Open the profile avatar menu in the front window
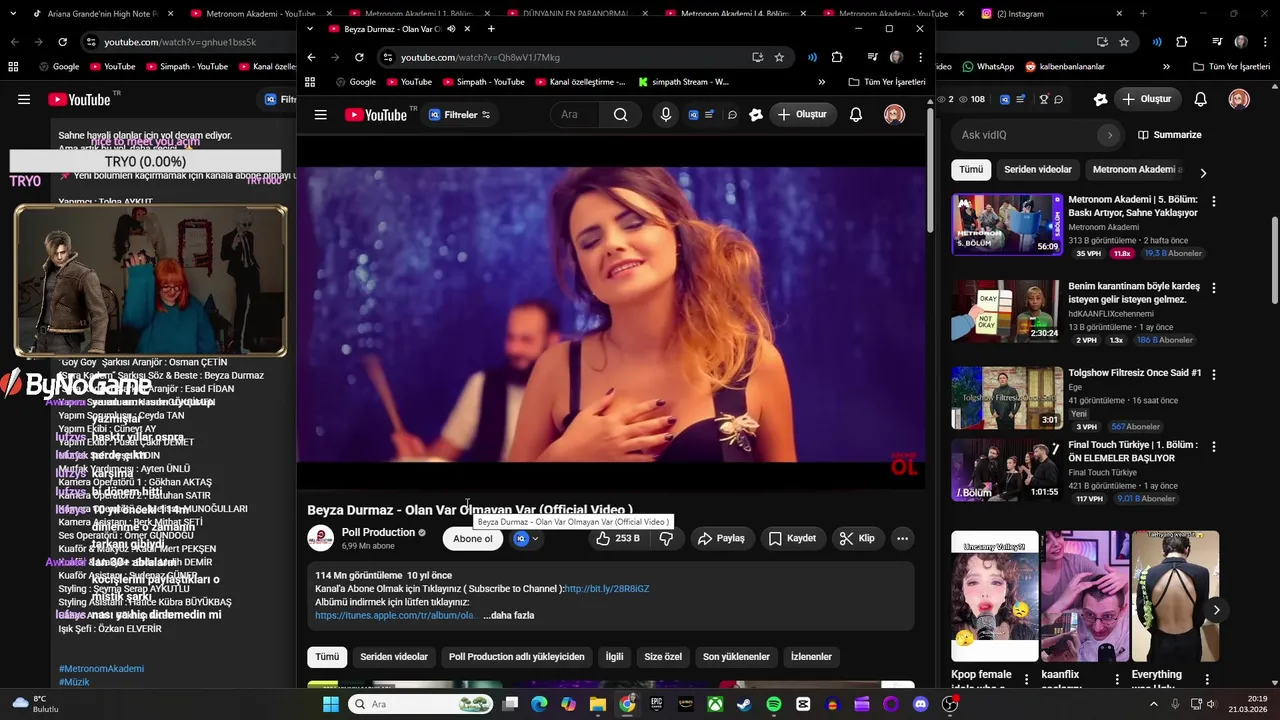 coord(895,115)
